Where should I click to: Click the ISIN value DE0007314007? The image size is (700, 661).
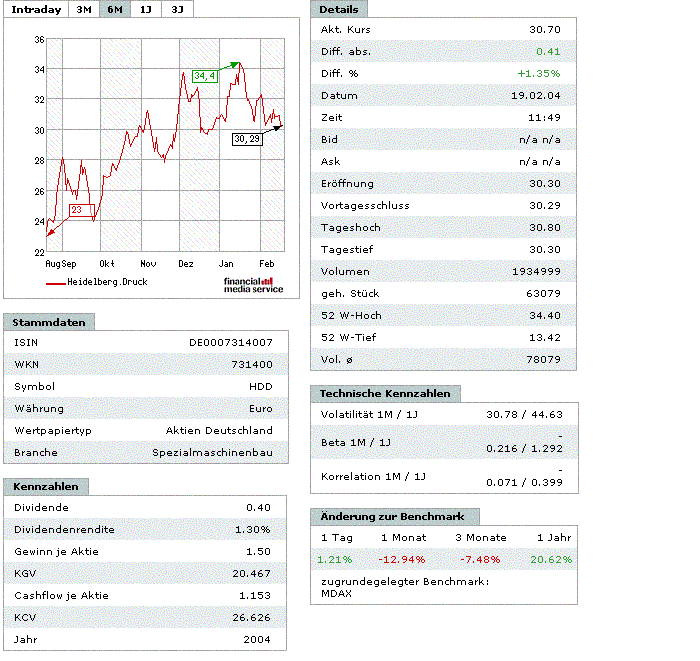[x=230, y=343]
